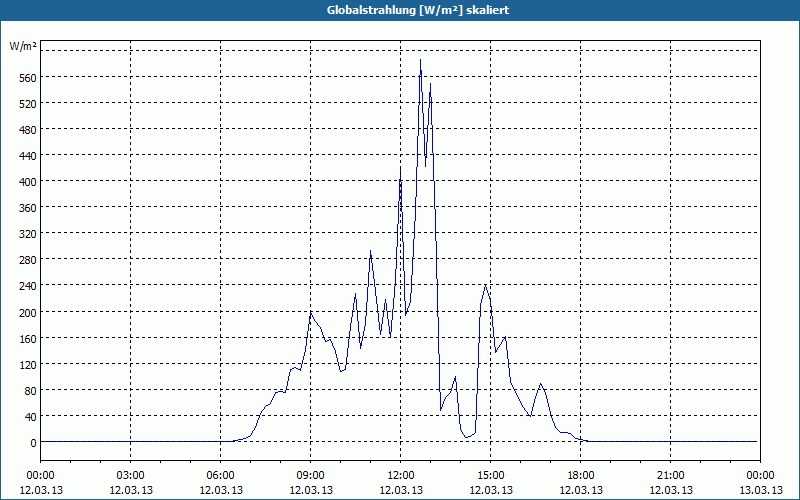Click the chart title 'Globalstrahlung [W/m²] skaliert'
800x500 pixels.
coord(418,10)
